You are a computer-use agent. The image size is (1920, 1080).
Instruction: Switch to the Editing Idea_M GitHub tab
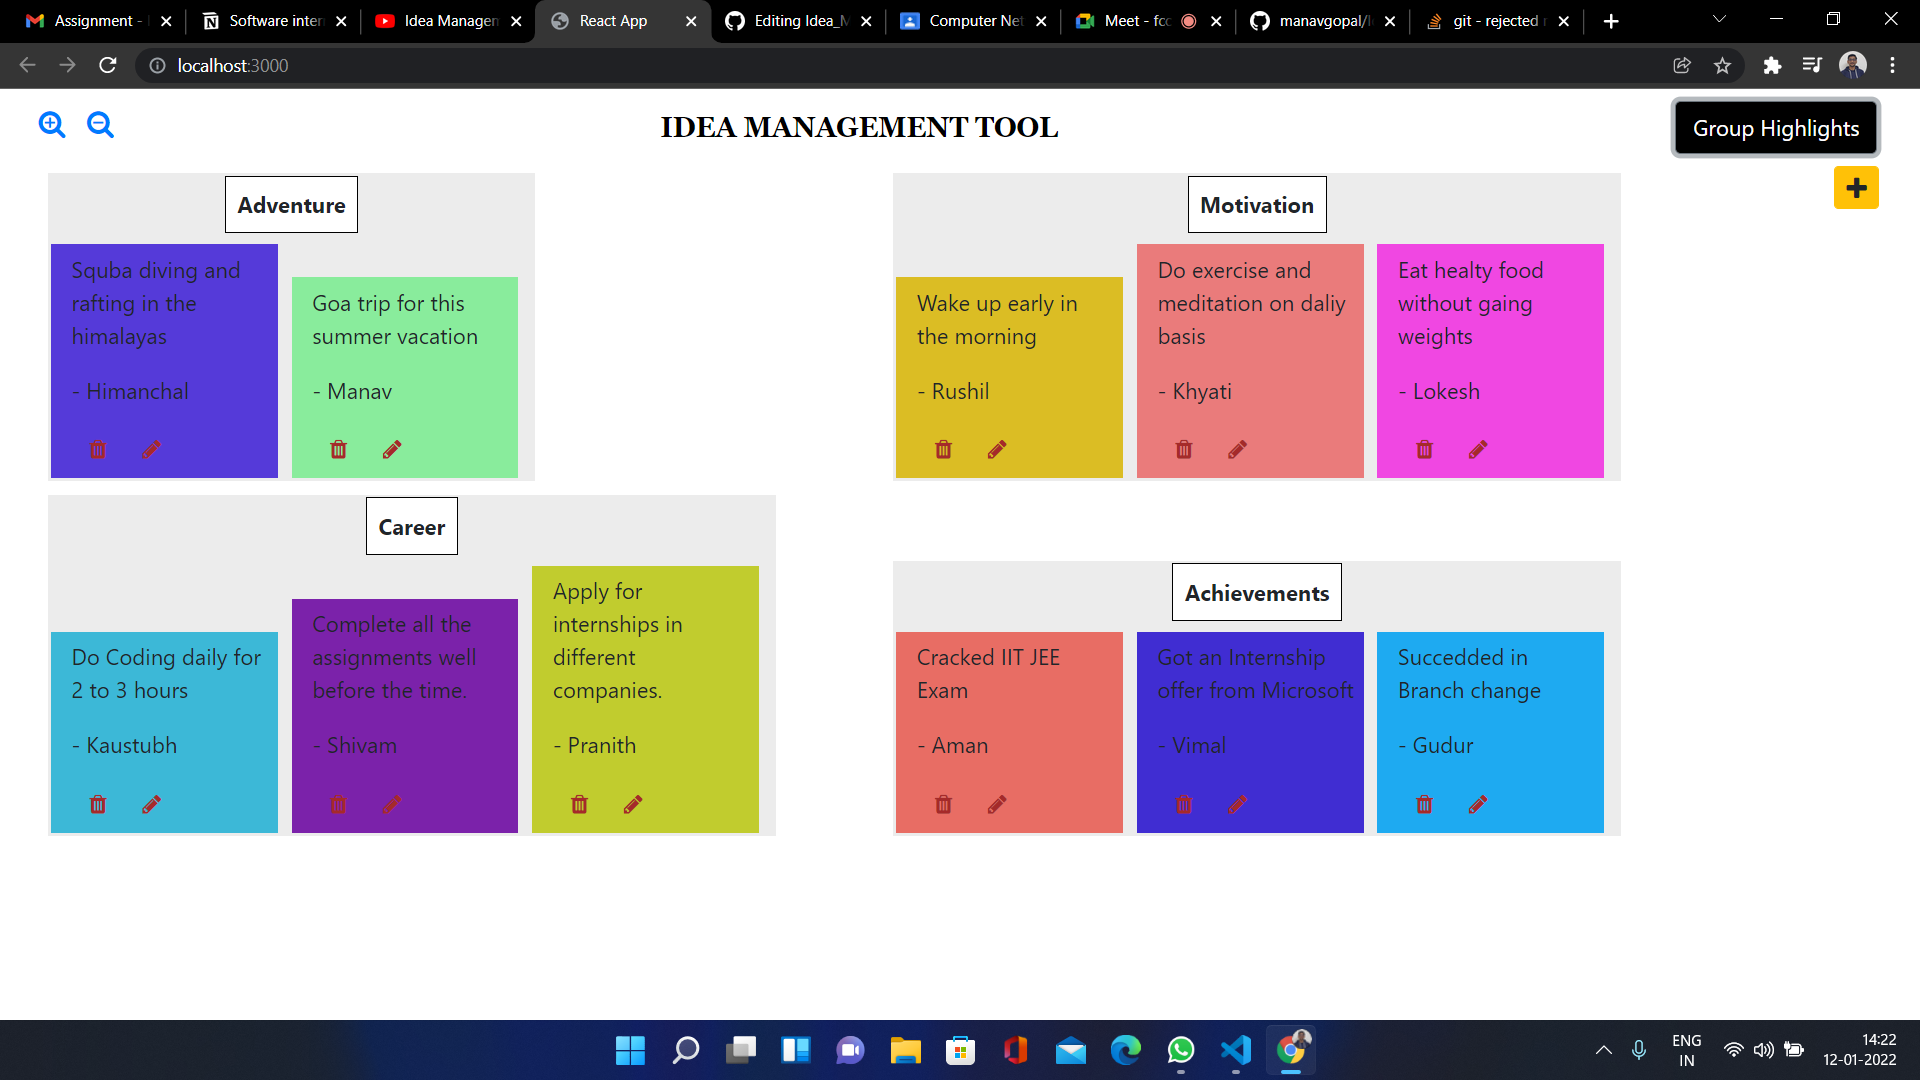tap(790, 20)
